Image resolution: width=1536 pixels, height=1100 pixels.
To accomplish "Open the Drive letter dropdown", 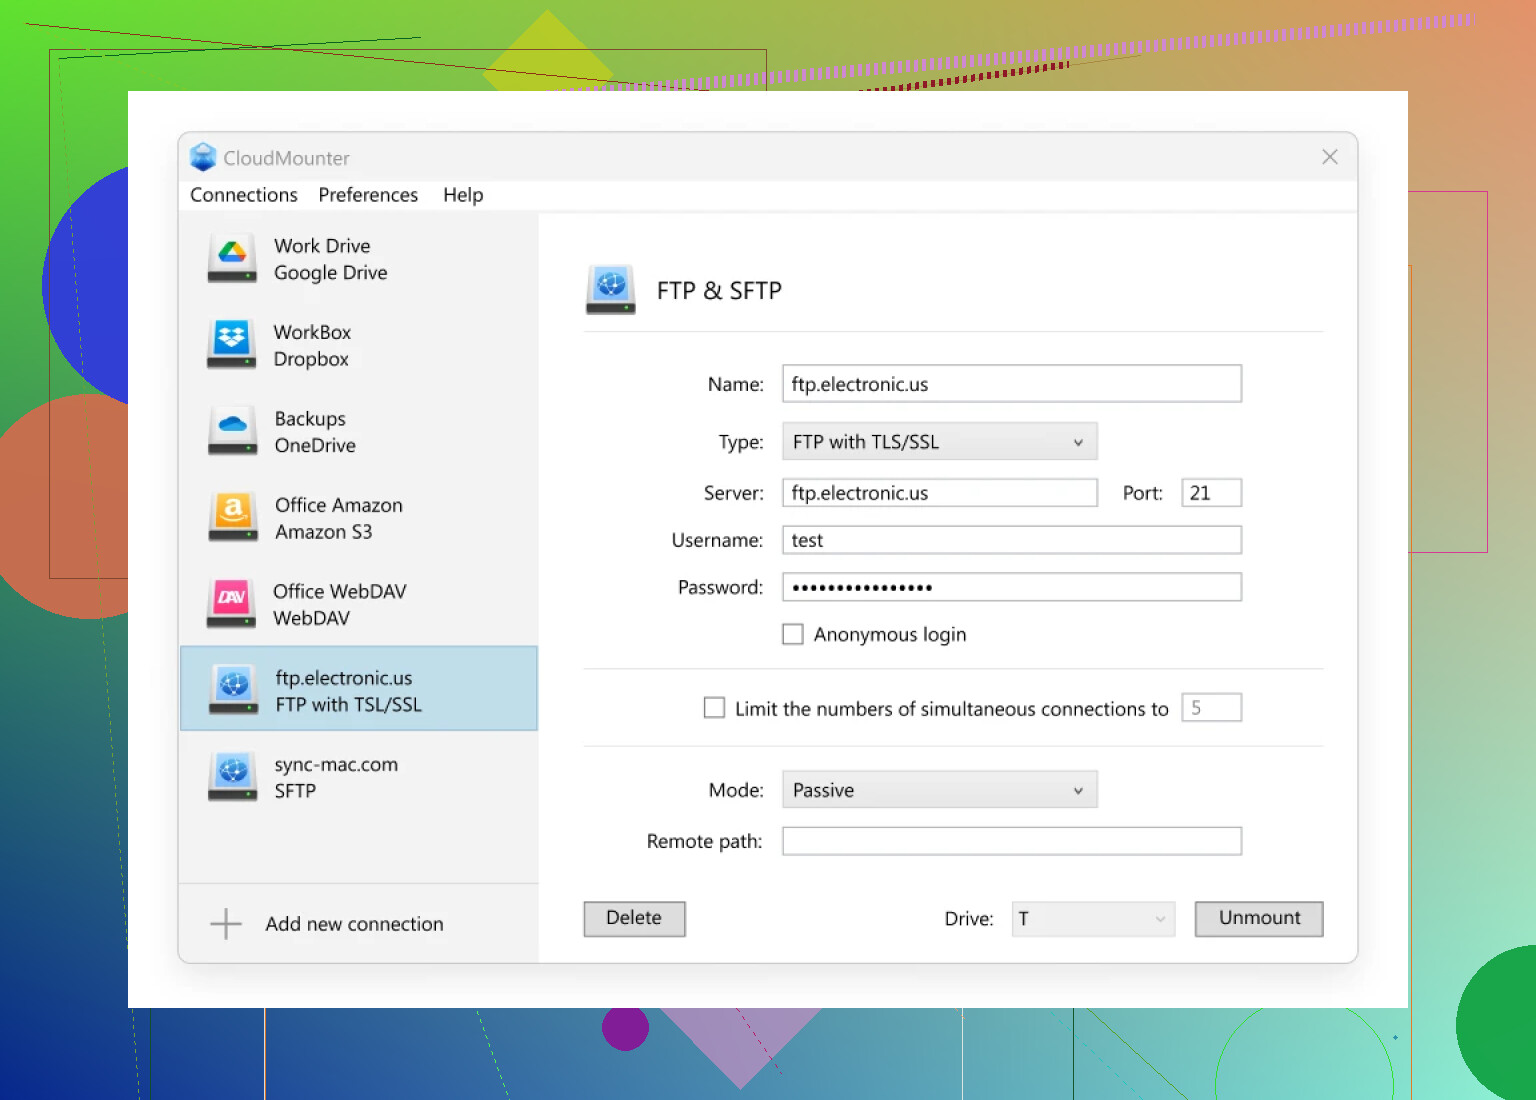I will (1092, 919).
